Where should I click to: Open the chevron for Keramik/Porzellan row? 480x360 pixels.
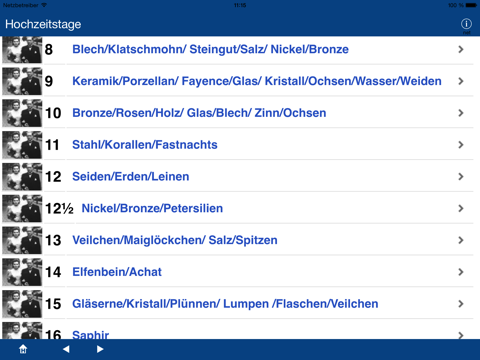(x=461, y=81)
